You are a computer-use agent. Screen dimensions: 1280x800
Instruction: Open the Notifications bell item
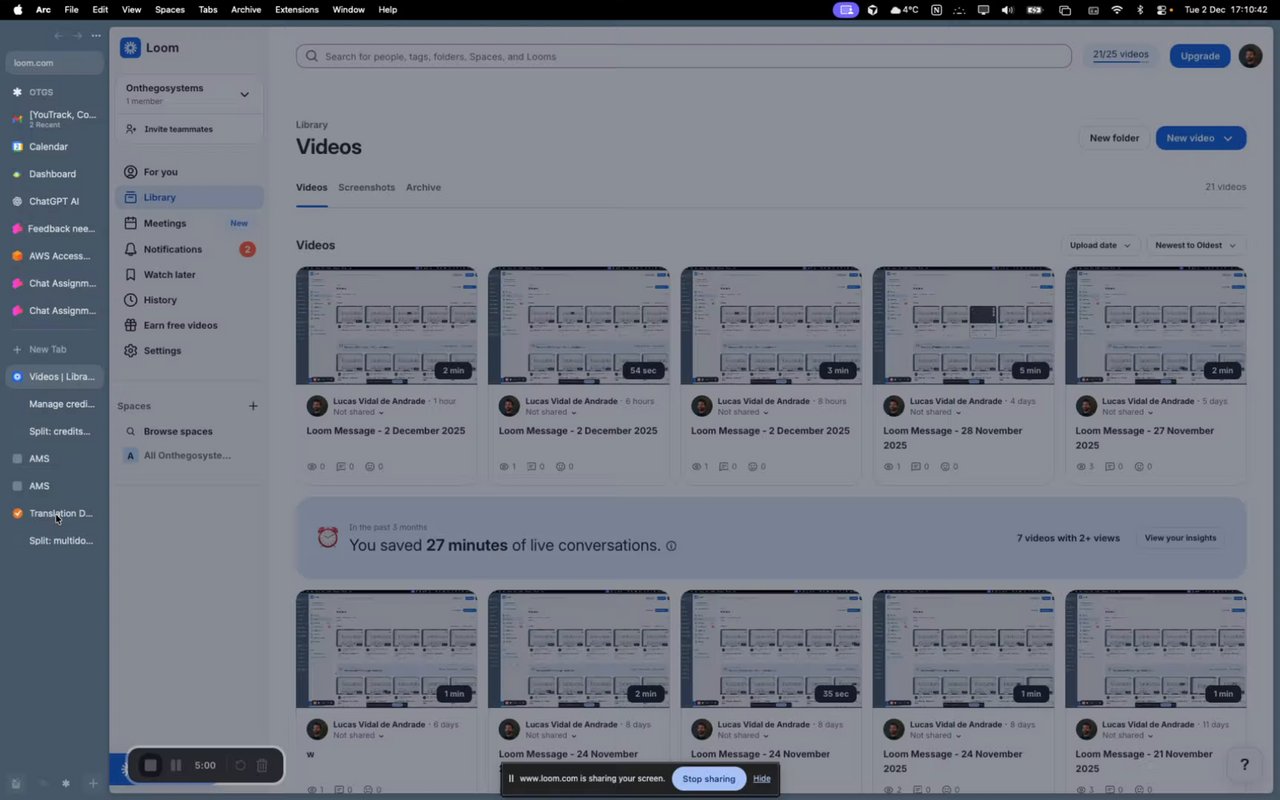click(189, 249)
